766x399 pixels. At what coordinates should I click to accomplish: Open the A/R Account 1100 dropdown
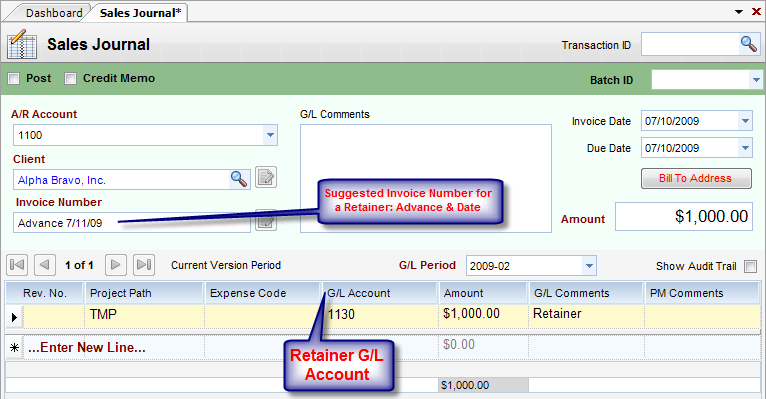[x=270, y=135]
